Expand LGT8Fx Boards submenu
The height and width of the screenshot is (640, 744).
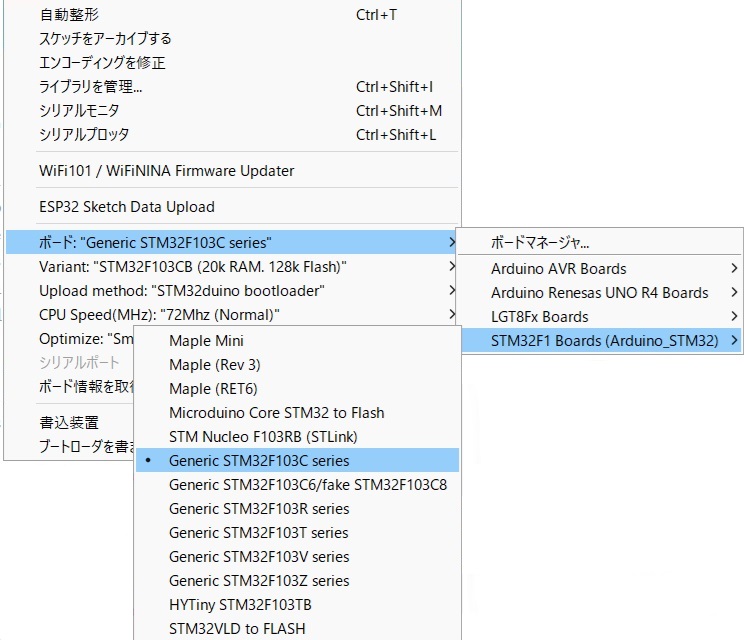[x=600, y=316]
